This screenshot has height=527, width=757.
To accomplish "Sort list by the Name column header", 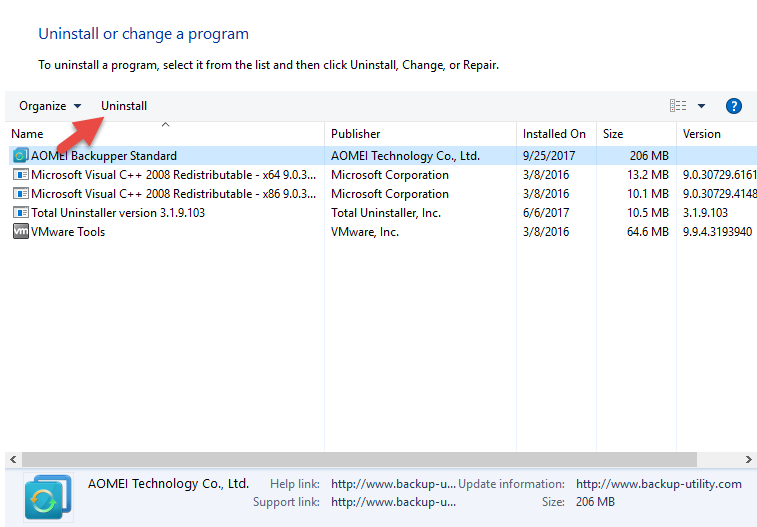I will [x=27, y=134].
